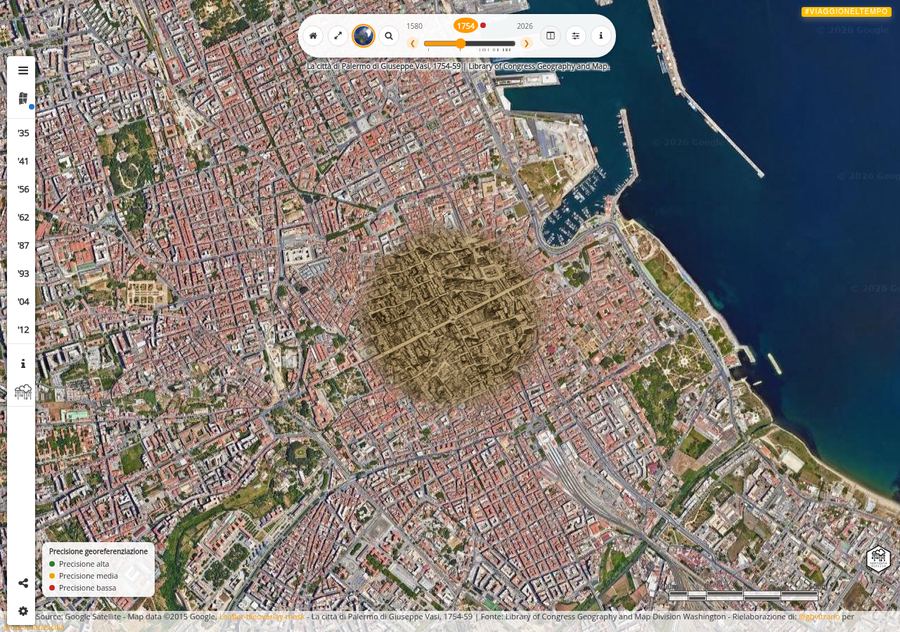Click the 1580 start year label
Viewport: 900px width, 632px height.
point(414,26)
